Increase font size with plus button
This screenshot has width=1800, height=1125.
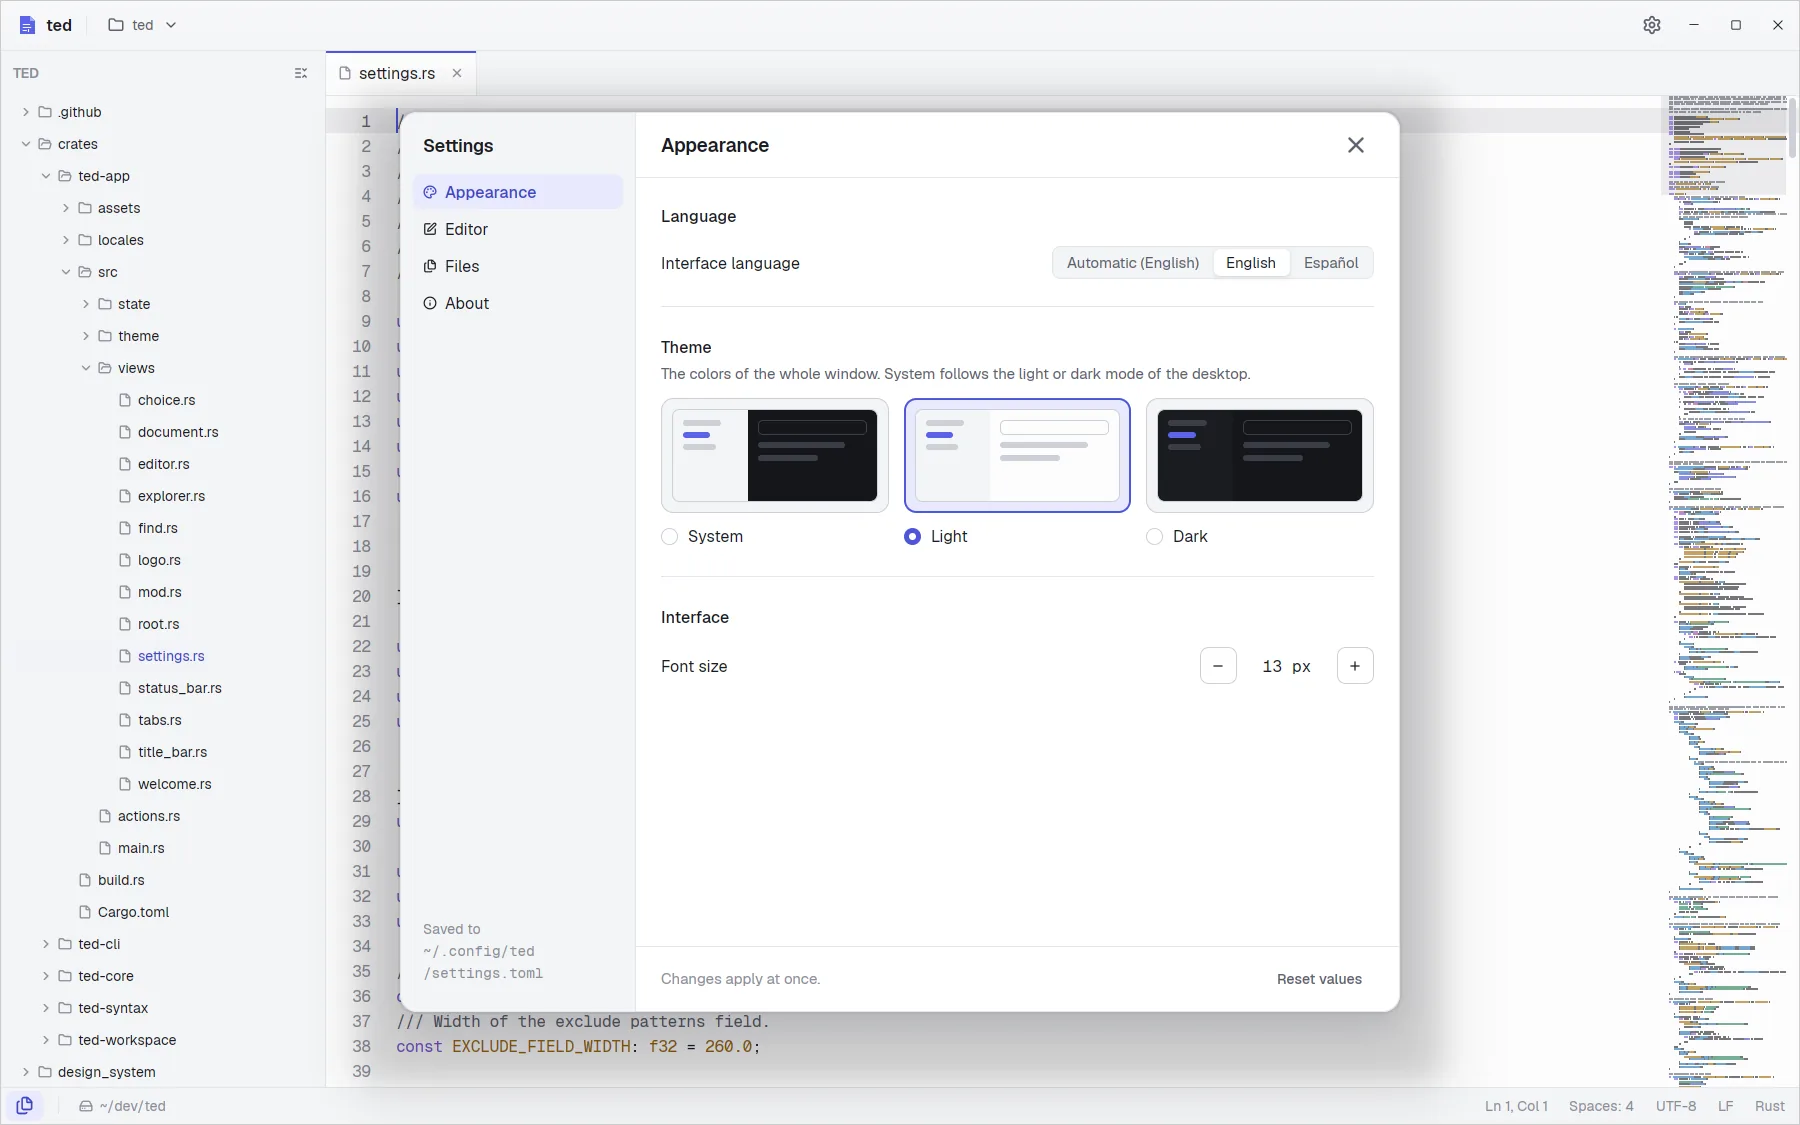point(1355,666)
